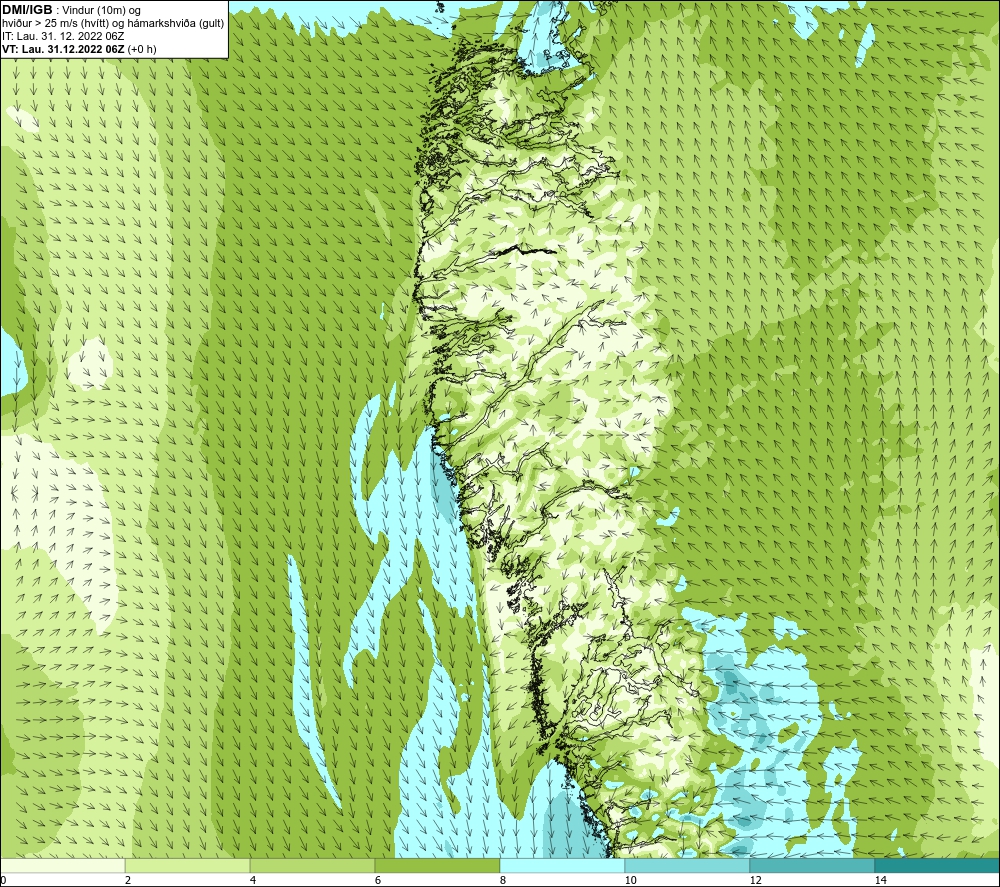Screen dimensions: 1000x887
Task: Click the 6–8 m/s darker green scale segment
Action: (438, 865)
